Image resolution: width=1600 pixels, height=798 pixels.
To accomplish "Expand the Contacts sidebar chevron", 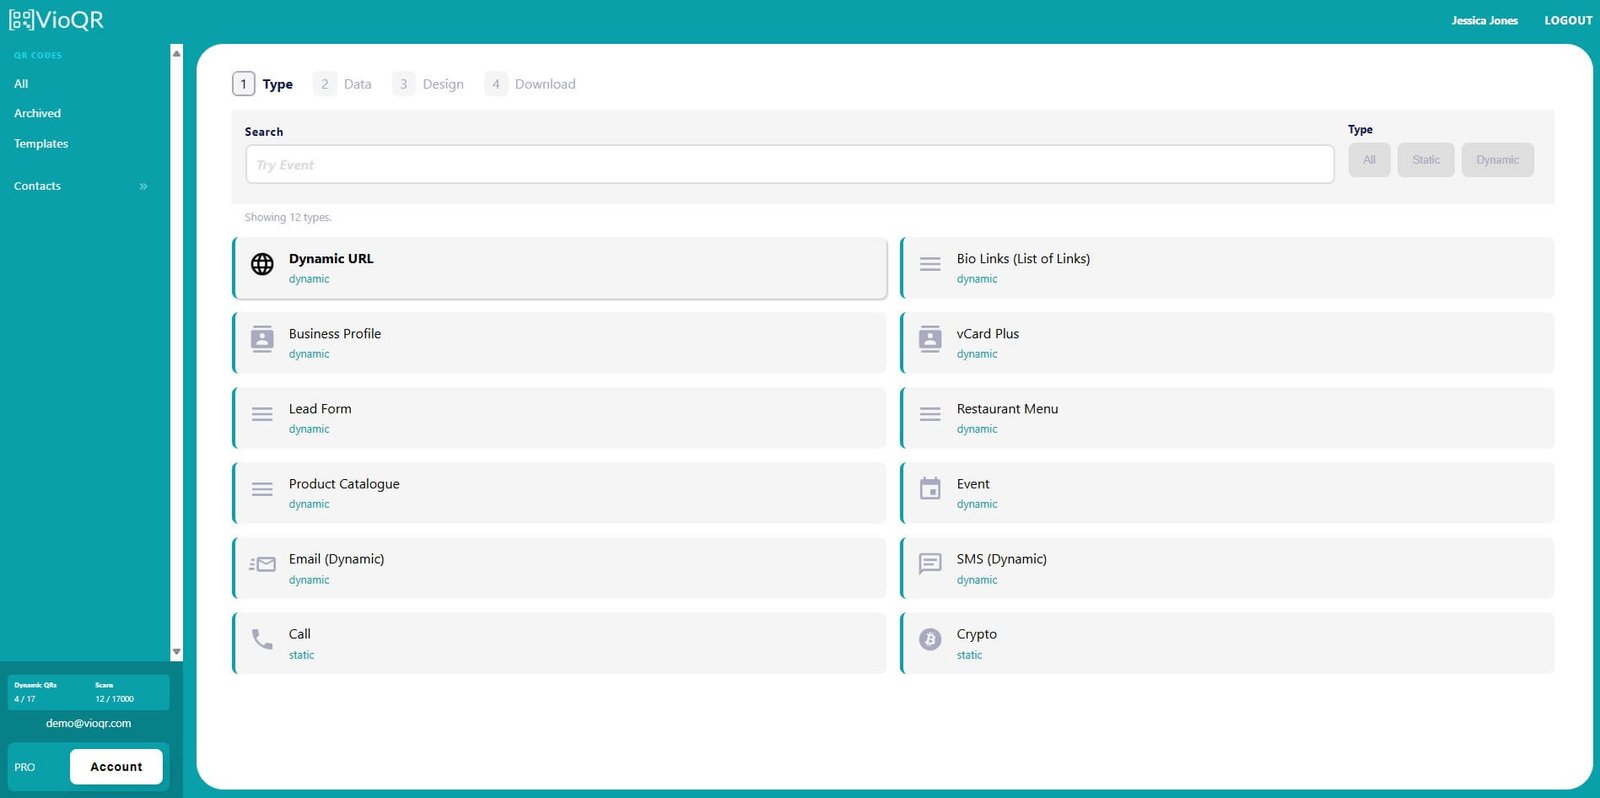I will coord(143,186).
